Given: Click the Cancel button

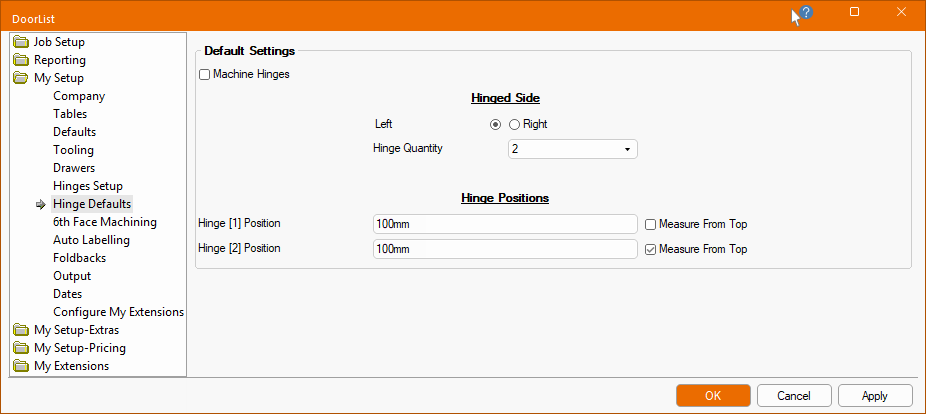Looking at the screenshot, I should 793,396.
